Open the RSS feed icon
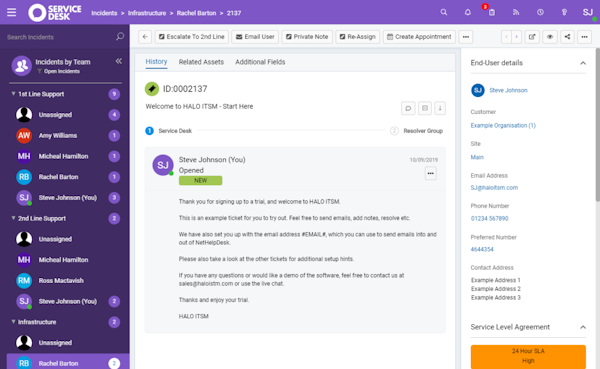This screenshot has height=369, width=600. 516,12
